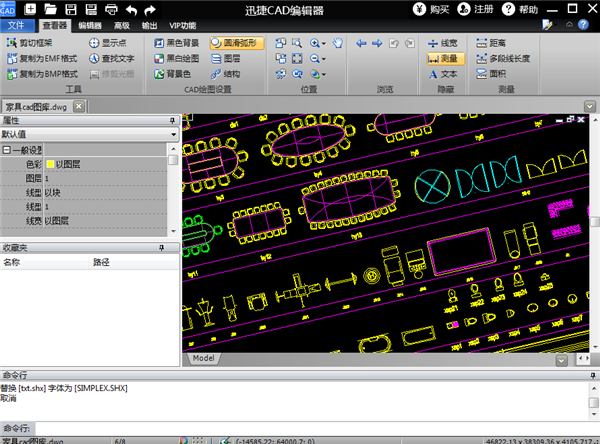The width and height of the screenshot is (600, 444).
Task: Toggle 显示点 option
Action: click(x=108, y=43)
